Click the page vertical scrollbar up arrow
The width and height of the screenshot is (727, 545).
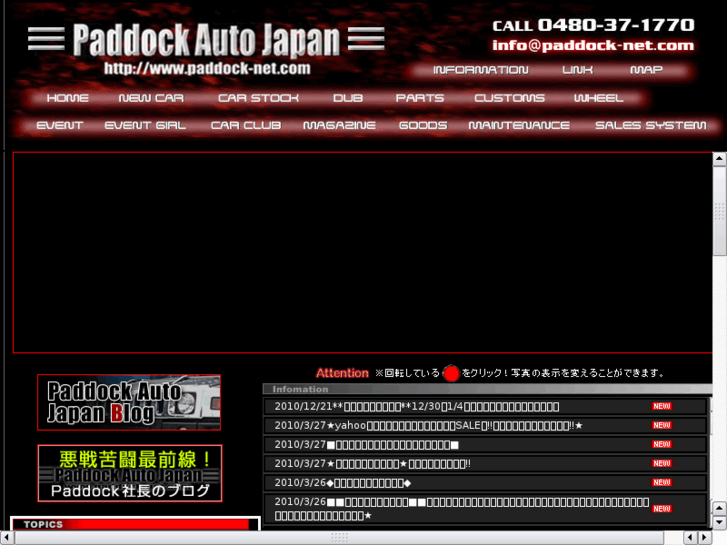tap(719, 159)
